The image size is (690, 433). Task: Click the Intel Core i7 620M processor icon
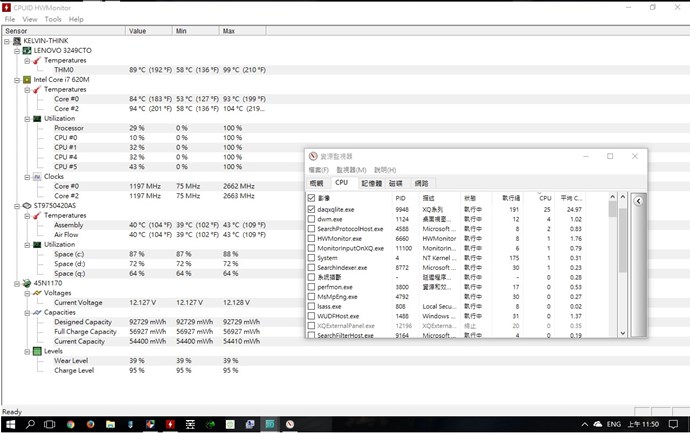point(27,79)
